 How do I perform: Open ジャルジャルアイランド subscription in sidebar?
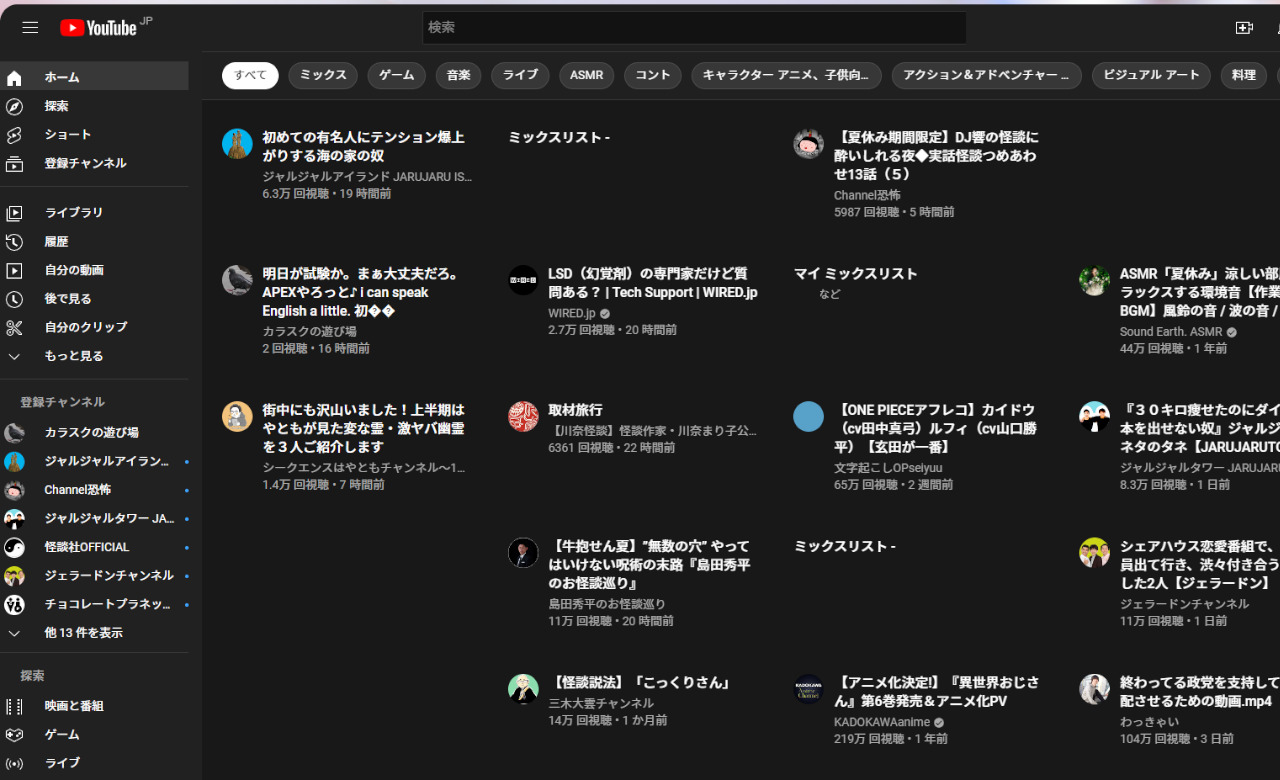94,461
